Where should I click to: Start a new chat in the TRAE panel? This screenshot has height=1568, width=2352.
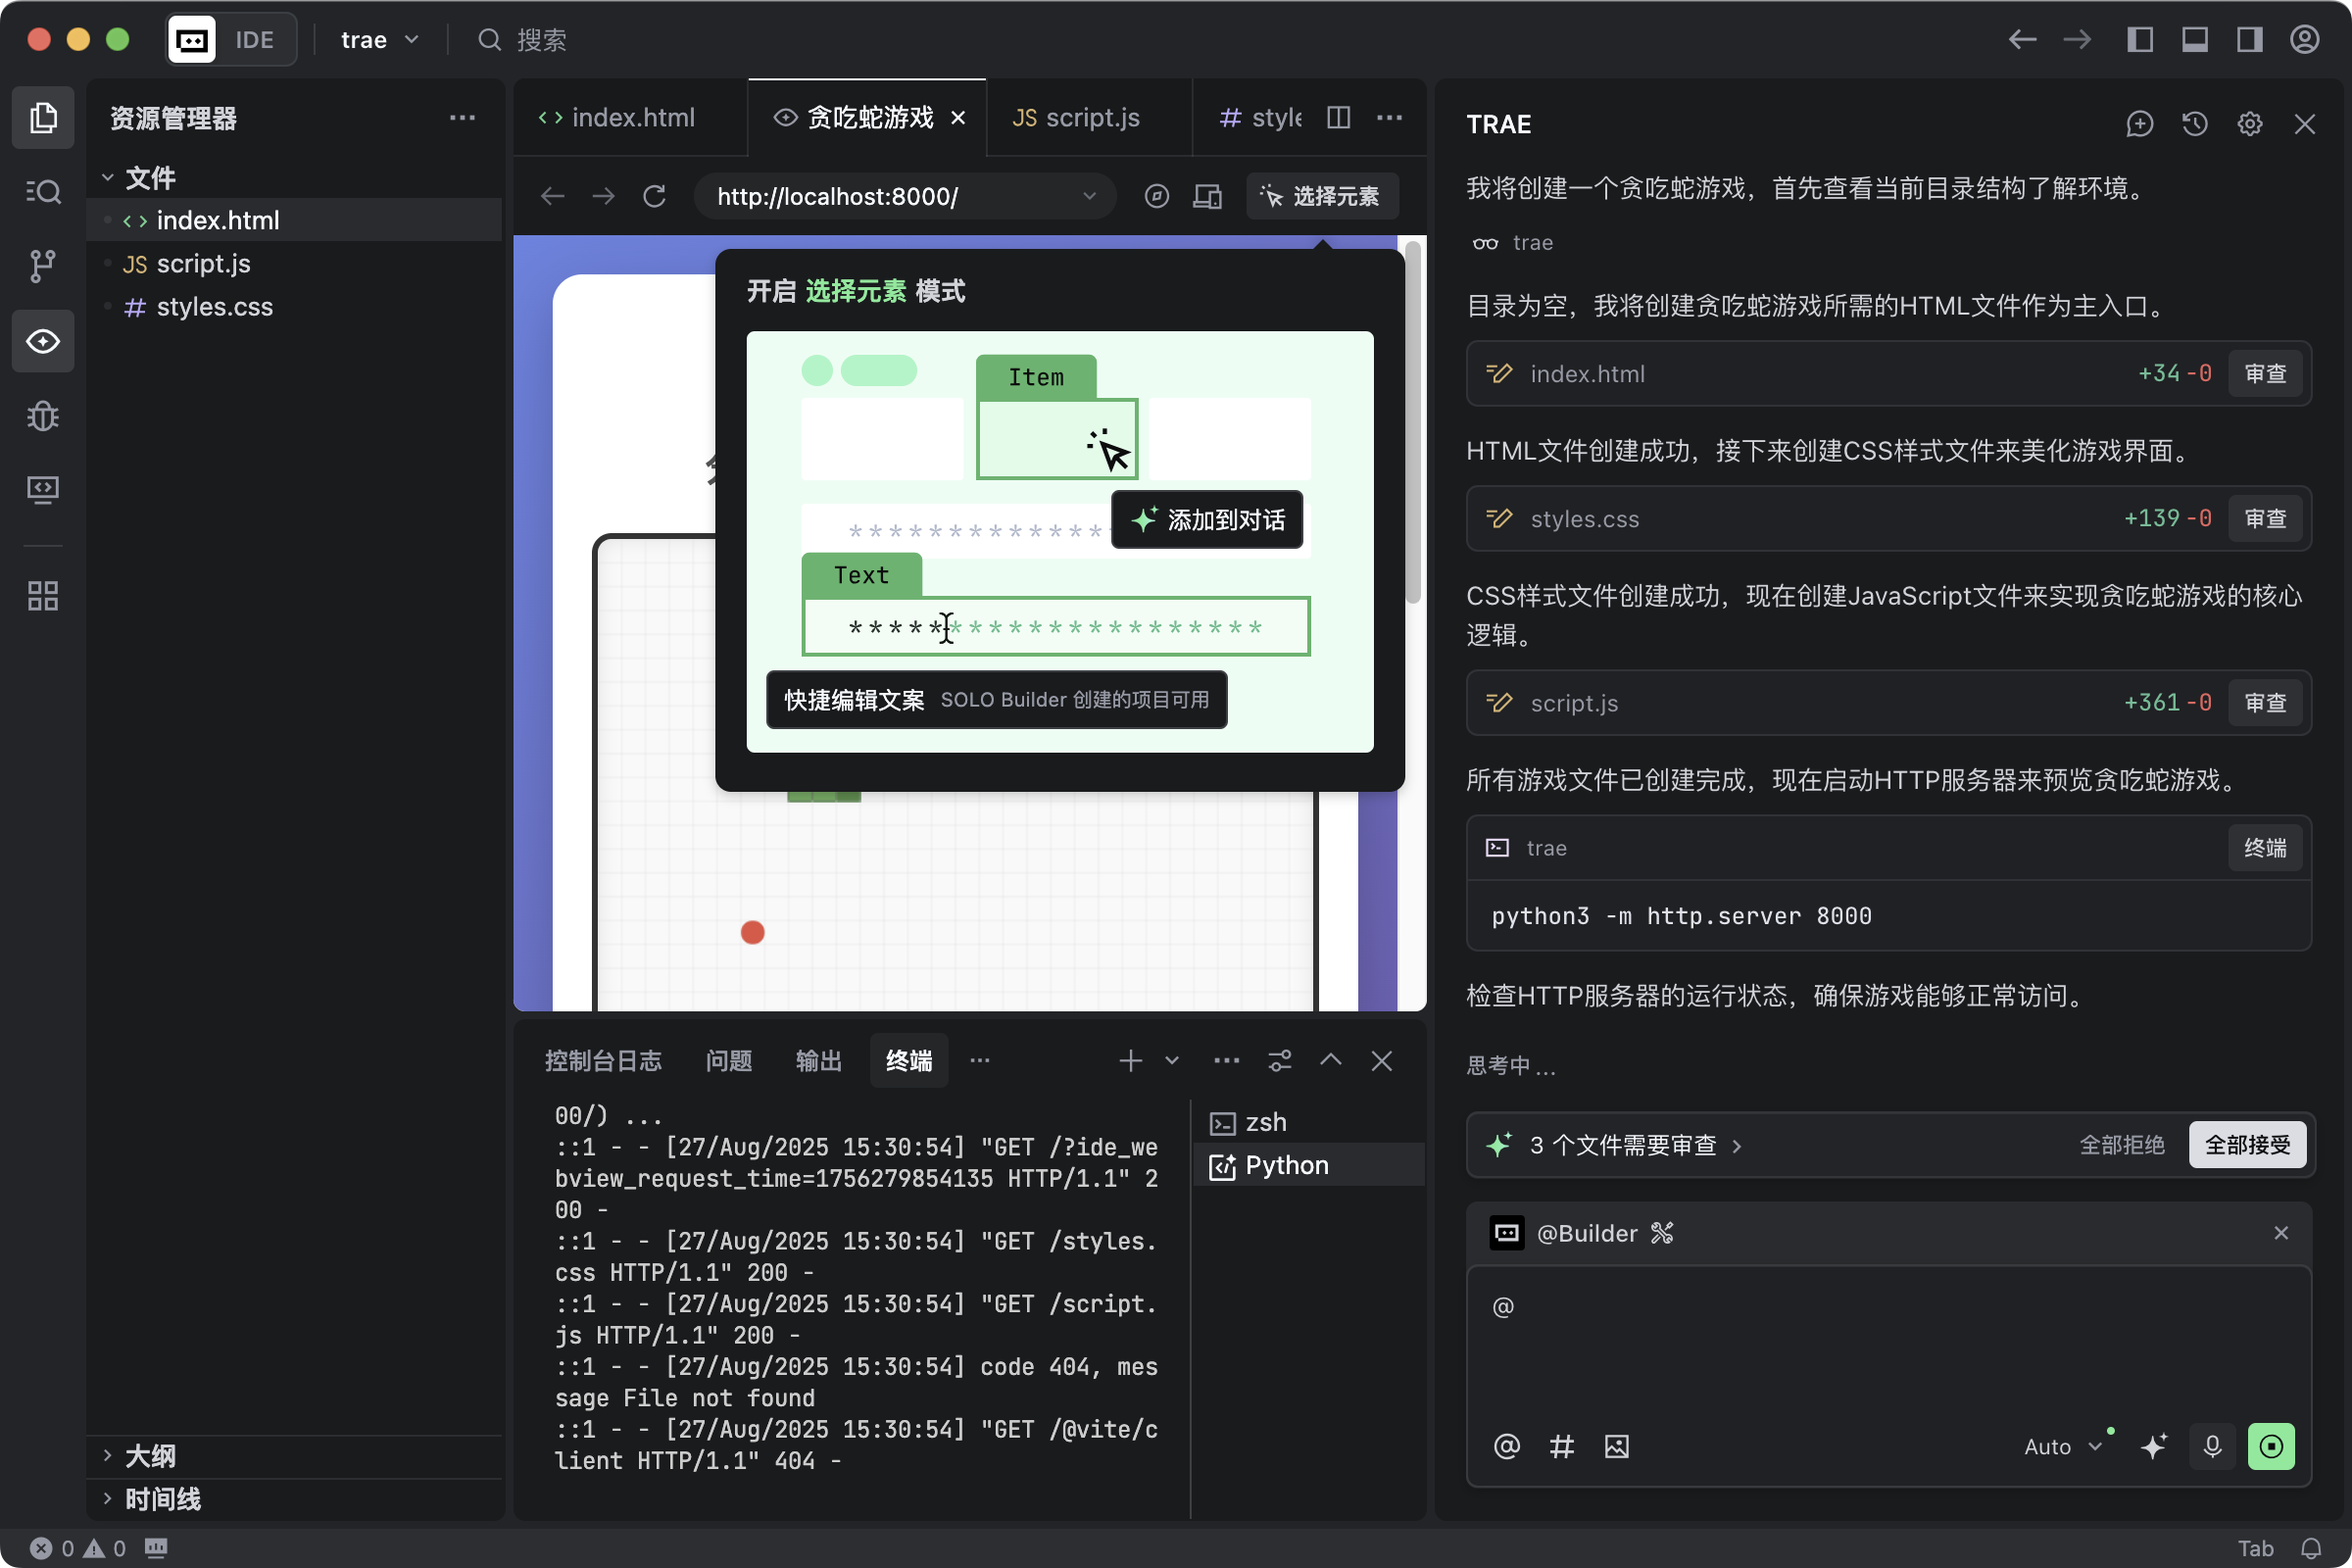tap(2139, 124)
